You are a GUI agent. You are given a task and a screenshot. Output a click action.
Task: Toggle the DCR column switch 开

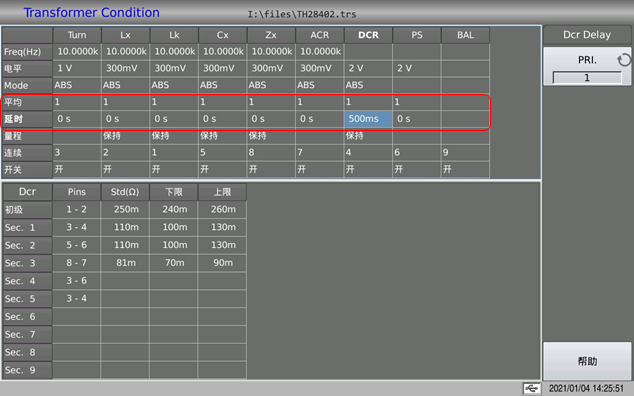pos(368,169)
